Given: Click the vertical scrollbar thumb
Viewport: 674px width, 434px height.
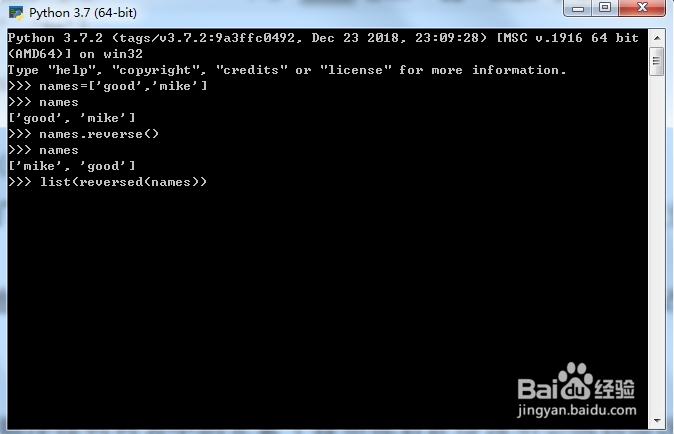Looking at the screenshot, I should [657, 61].
